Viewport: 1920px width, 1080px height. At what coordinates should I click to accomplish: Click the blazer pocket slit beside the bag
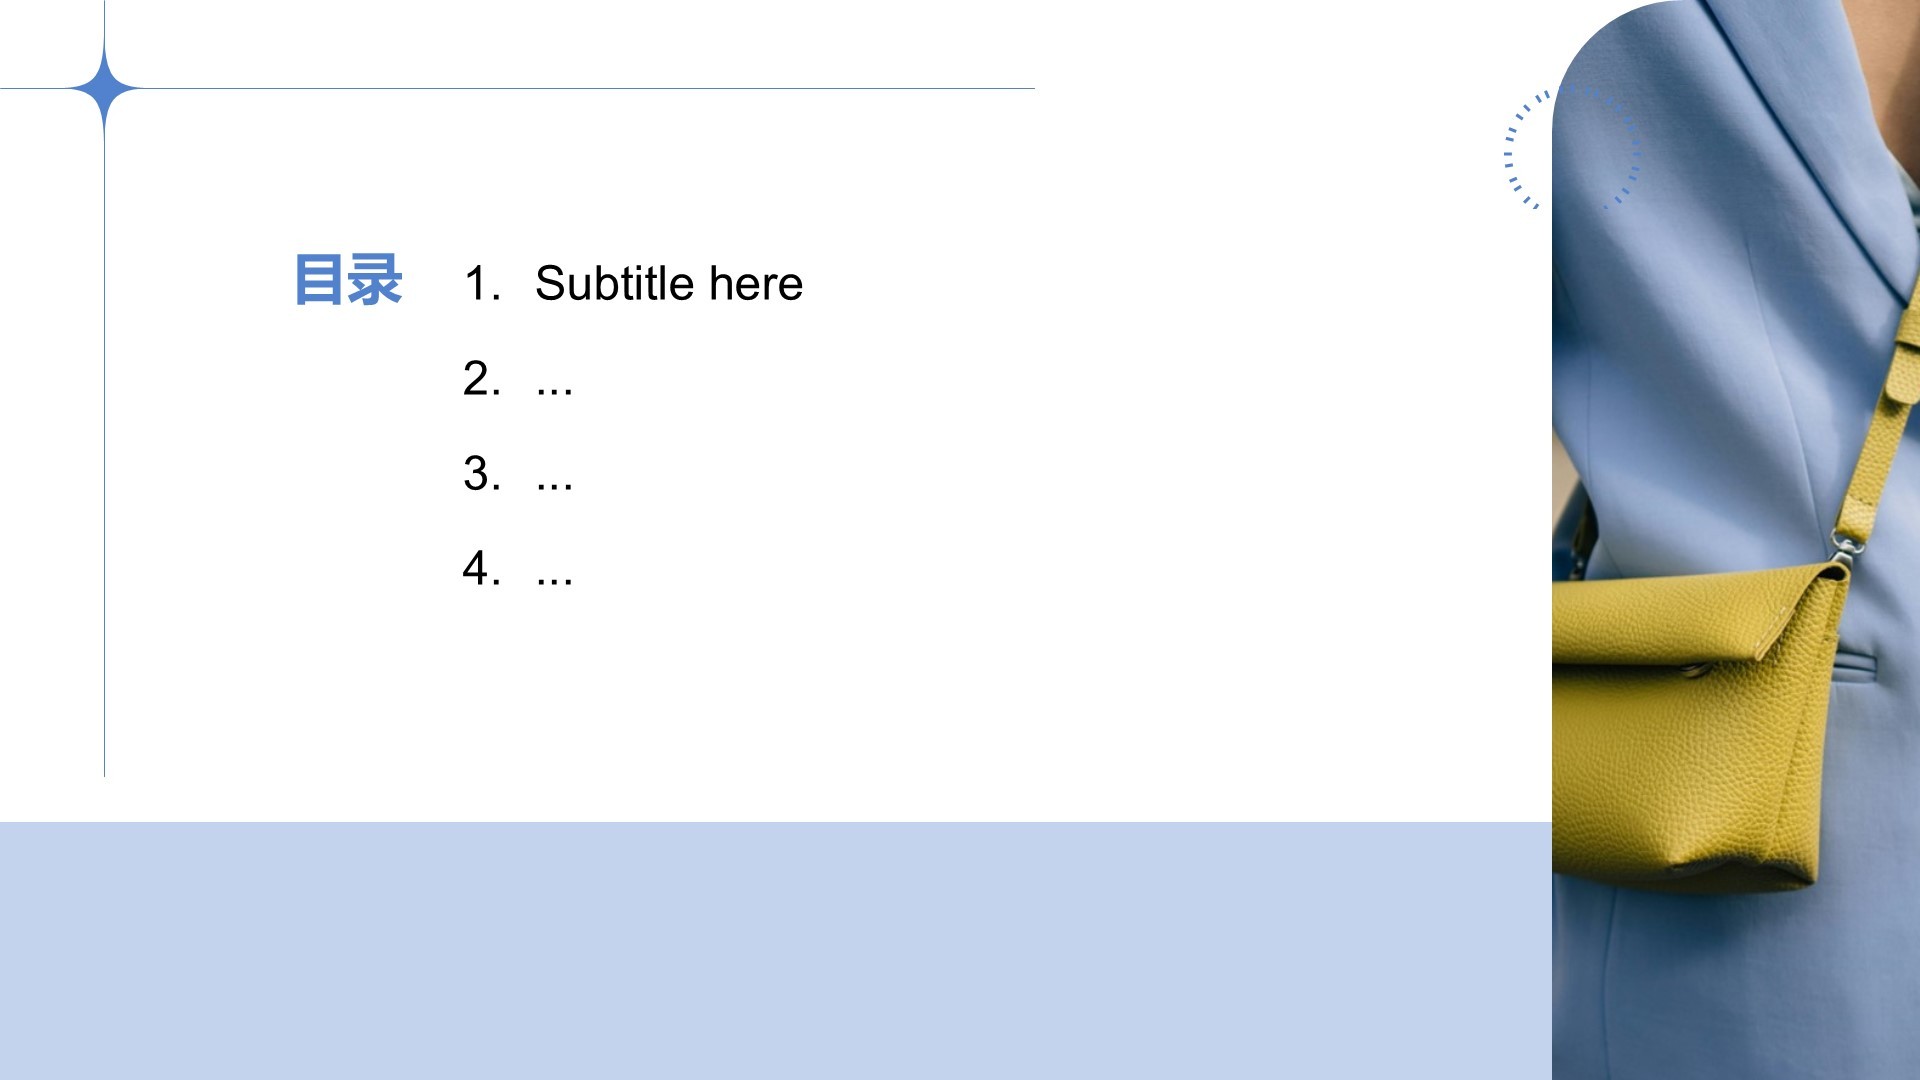tap(1856, 661)
